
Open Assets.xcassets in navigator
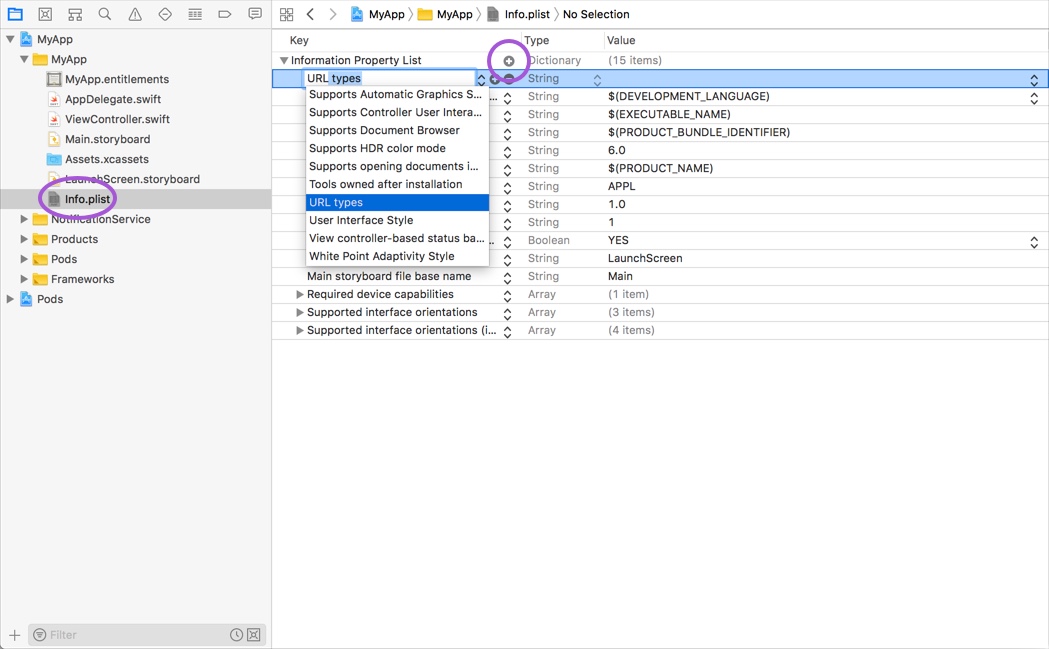[x=106, y=159]
